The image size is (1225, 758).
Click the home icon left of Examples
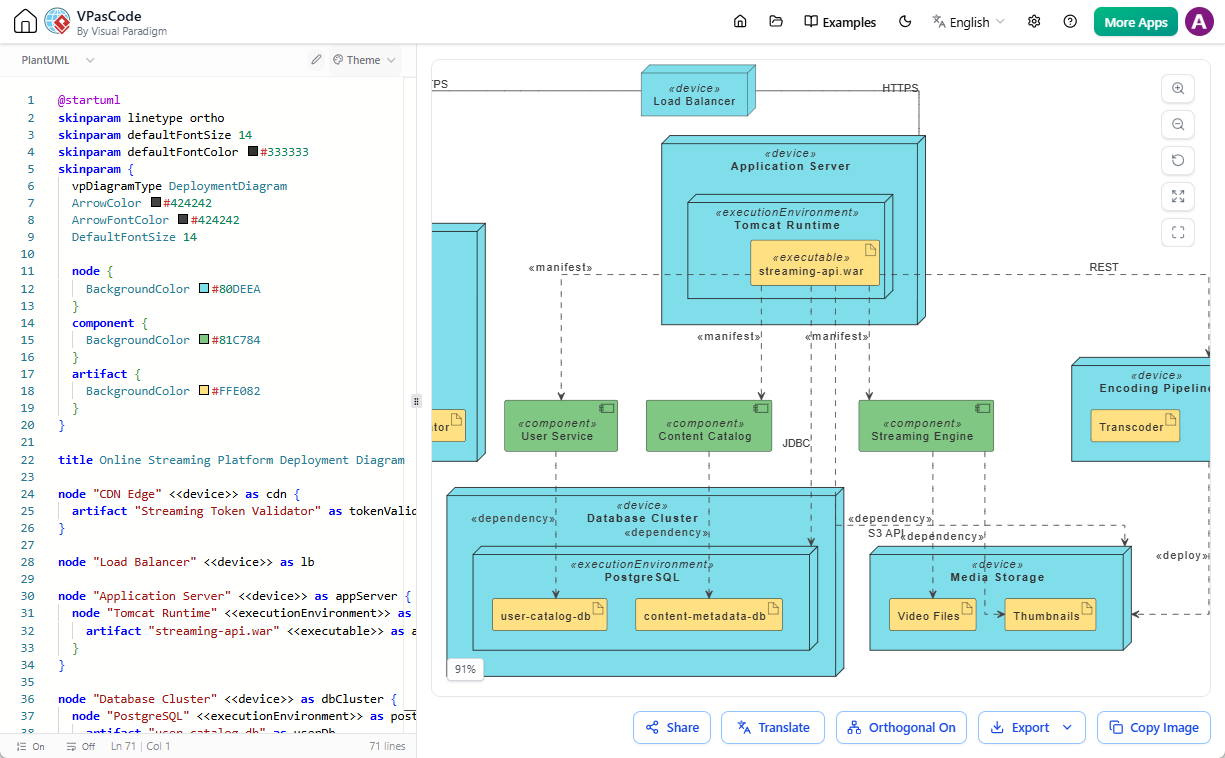740,22
